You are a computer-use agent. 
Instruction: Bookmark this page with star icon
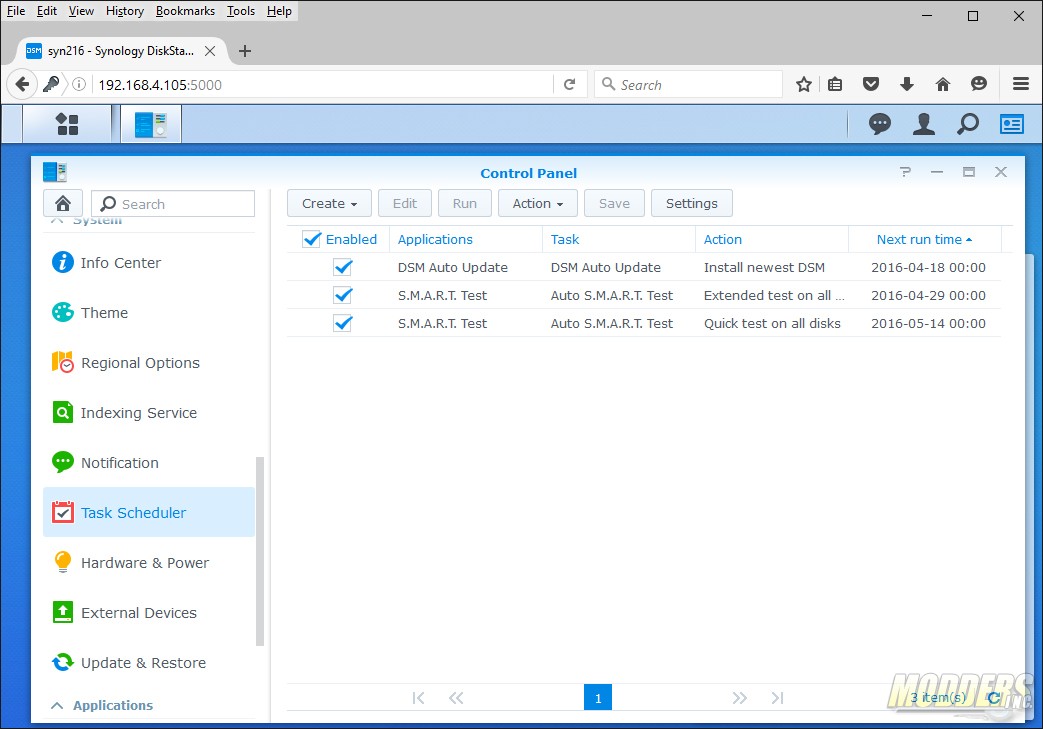click(804, 84)
